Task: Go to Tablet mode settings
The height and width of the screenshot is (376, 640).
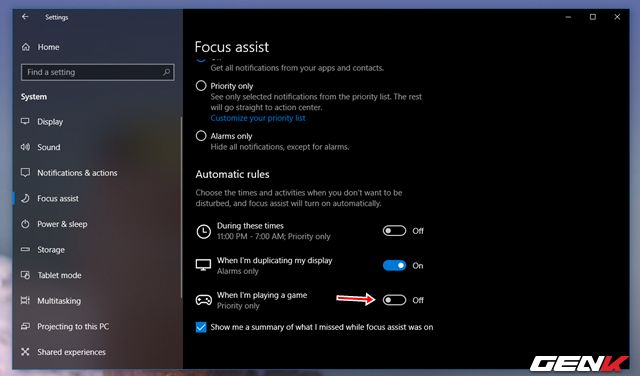Action: 59,275
